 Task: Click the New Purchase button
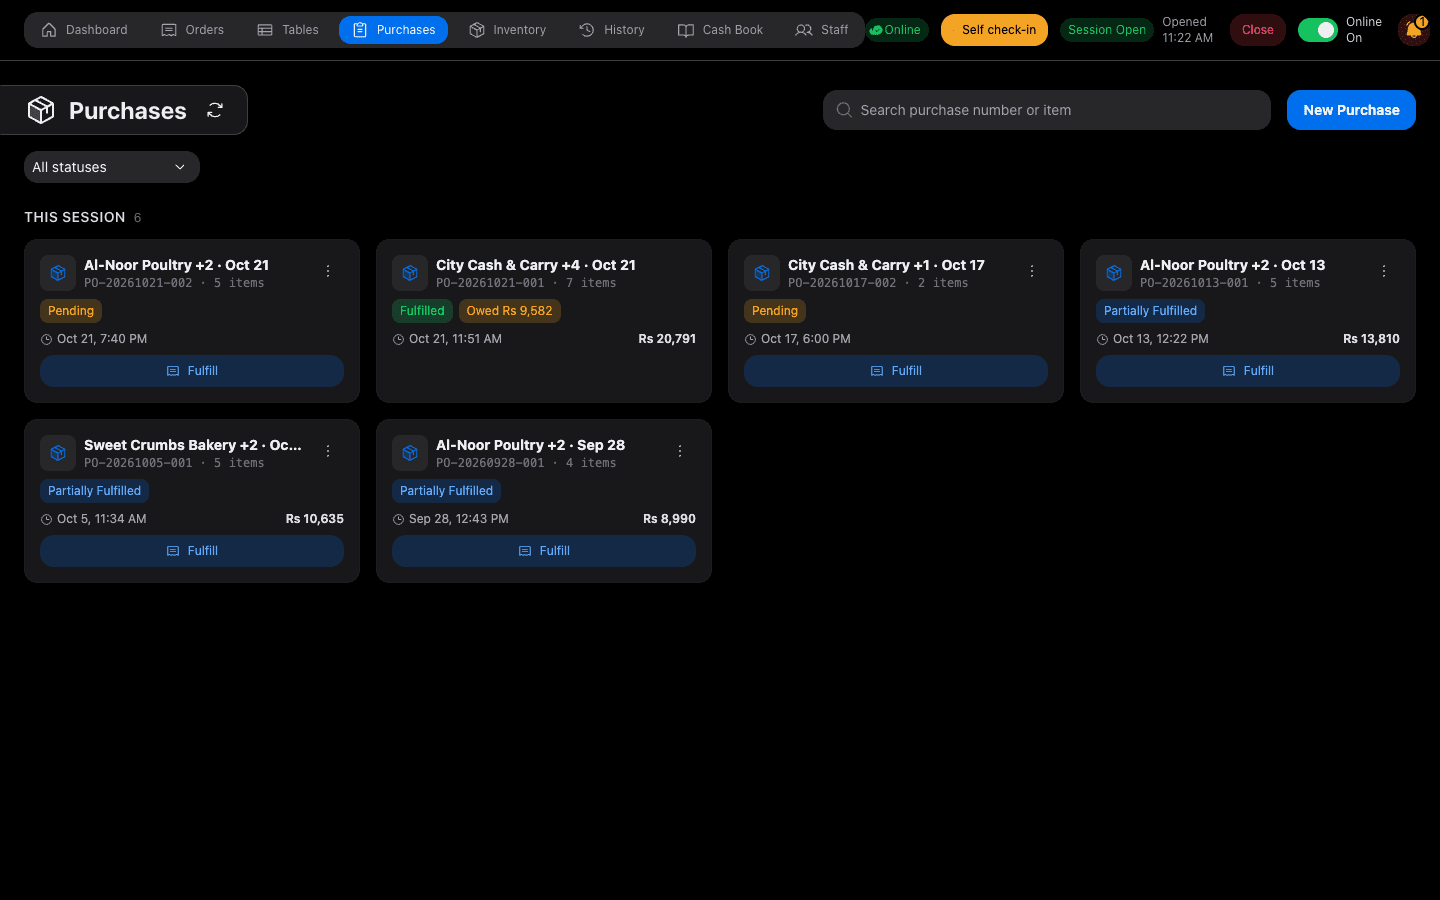point(1351,110)
